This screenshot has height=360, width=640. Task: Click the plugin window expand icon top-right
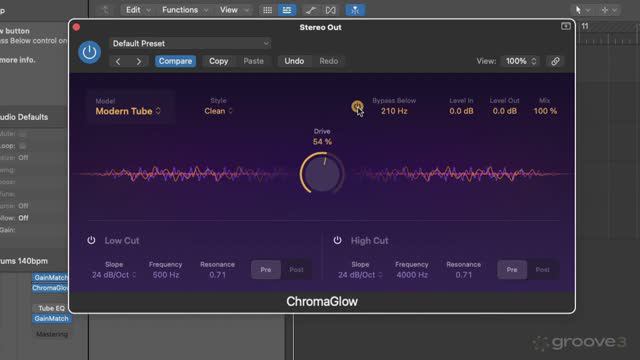tap(566, 27)
